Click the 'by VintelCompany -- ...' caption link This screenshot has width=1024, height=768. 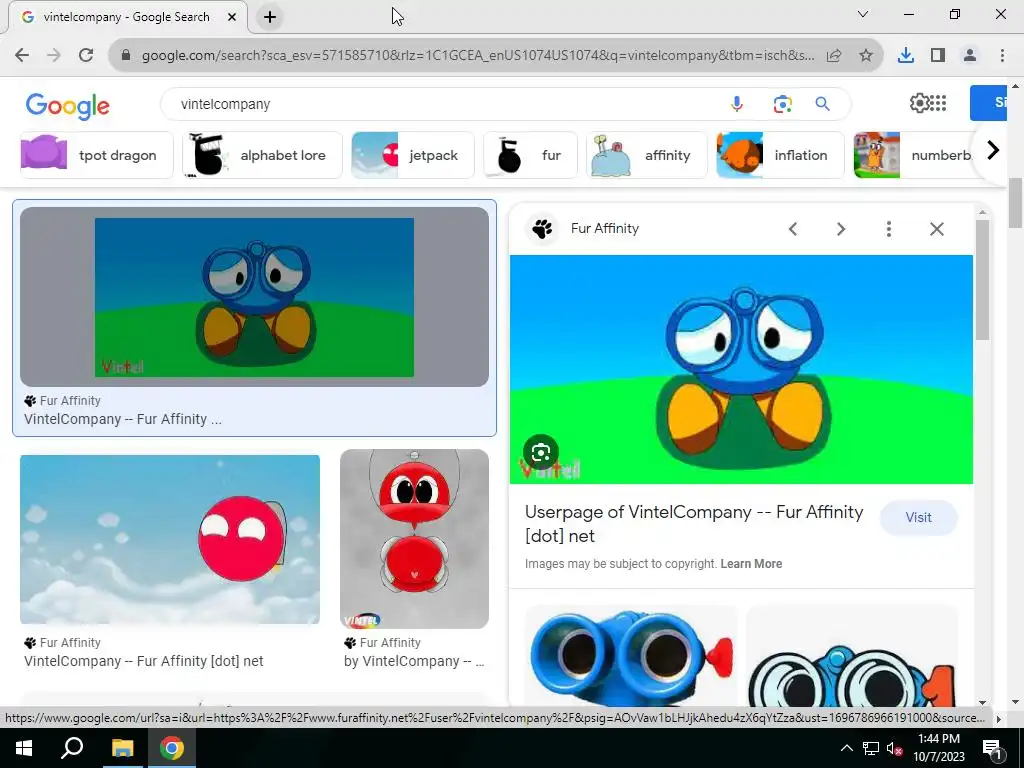[414, 661]
